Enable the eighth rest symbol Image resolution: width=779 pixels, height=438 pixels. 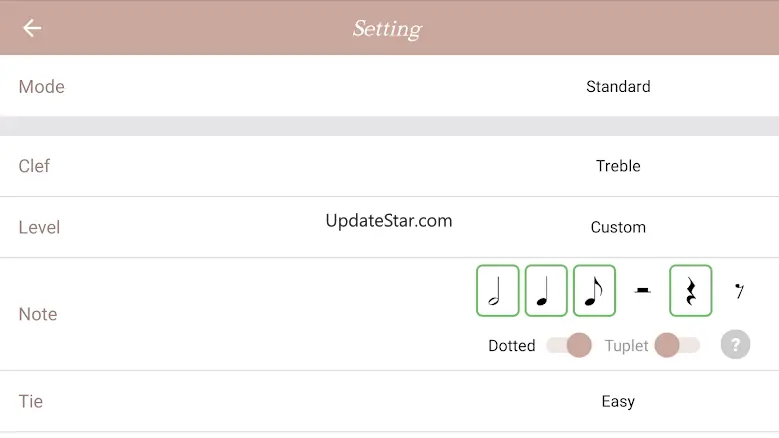click(739, 291)
